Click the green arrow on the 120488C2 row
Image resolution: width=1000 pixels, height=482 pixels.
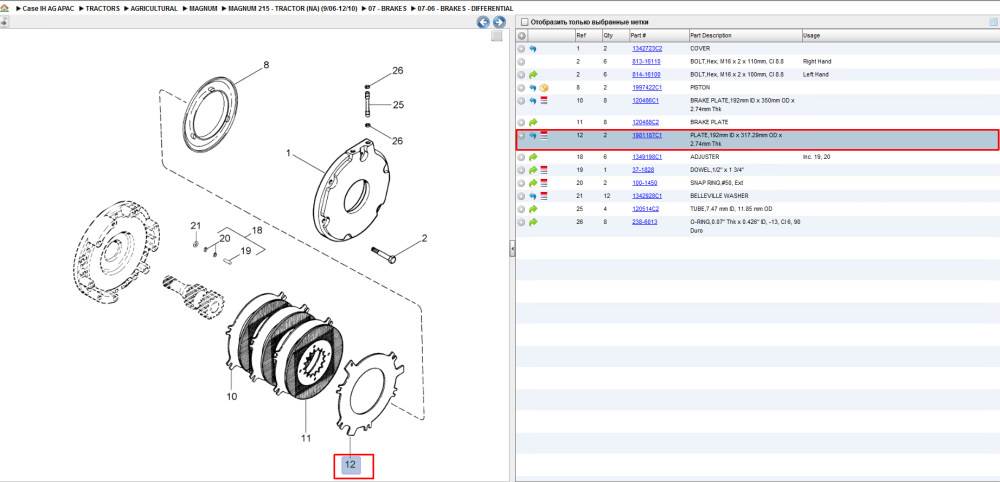pos(533,122)
